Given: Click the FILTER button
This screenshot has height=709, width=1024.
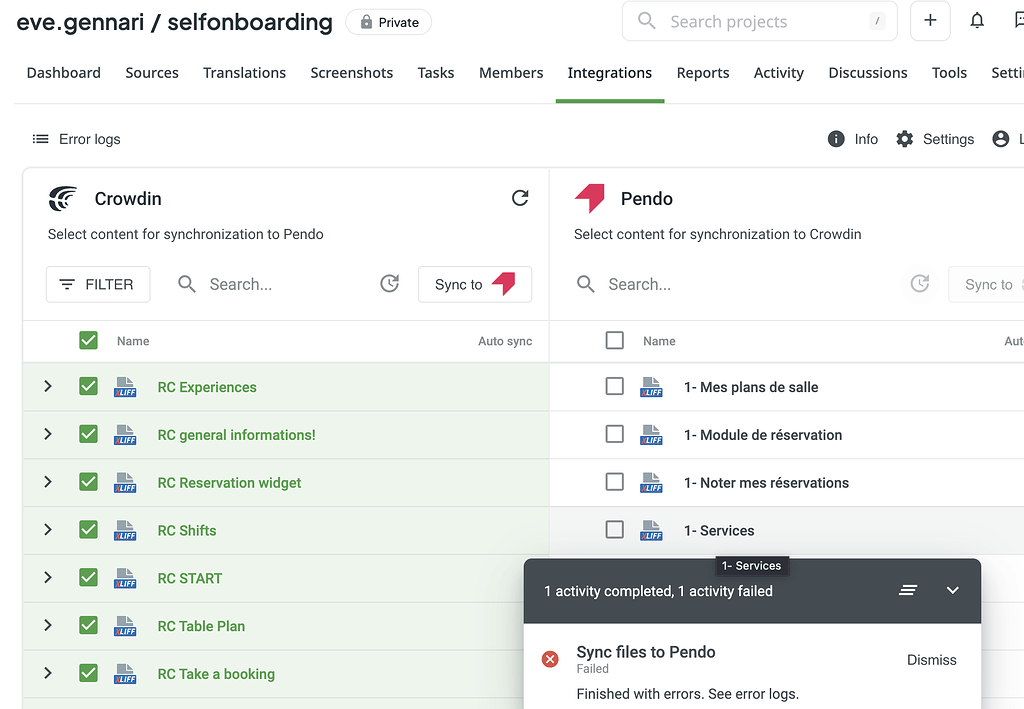Looking at the screenshot, I should pos(98,284).
